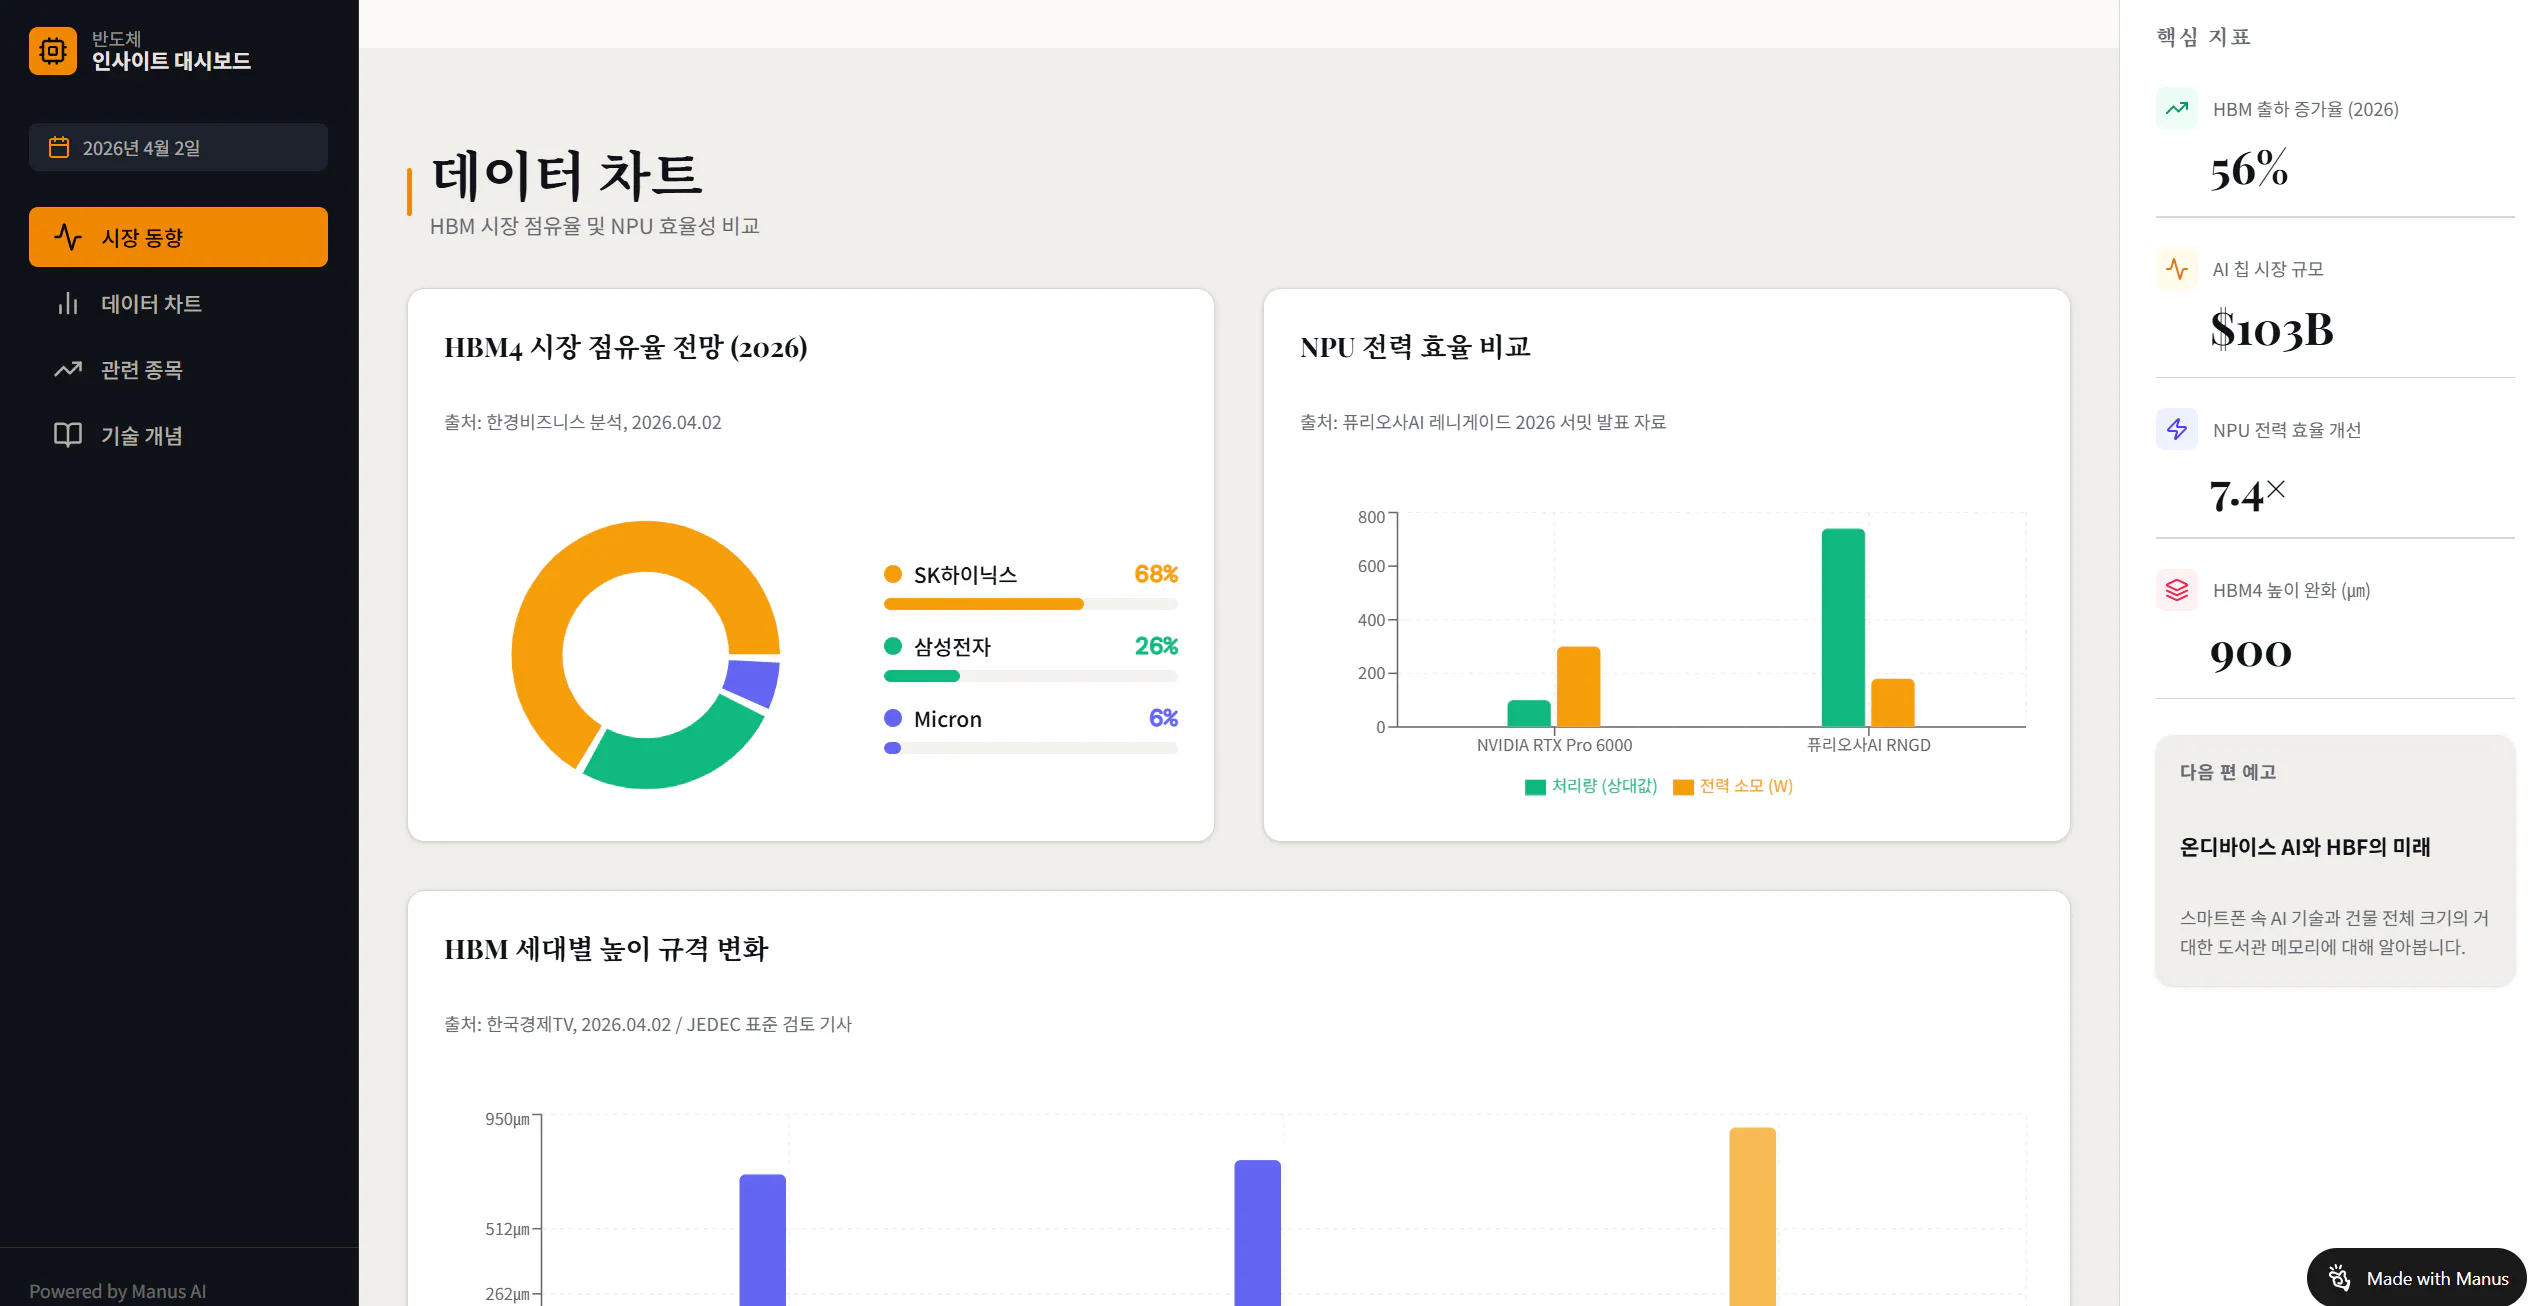Click the lightning icon for NPU 전력 효율 개선

(2177, 430)
